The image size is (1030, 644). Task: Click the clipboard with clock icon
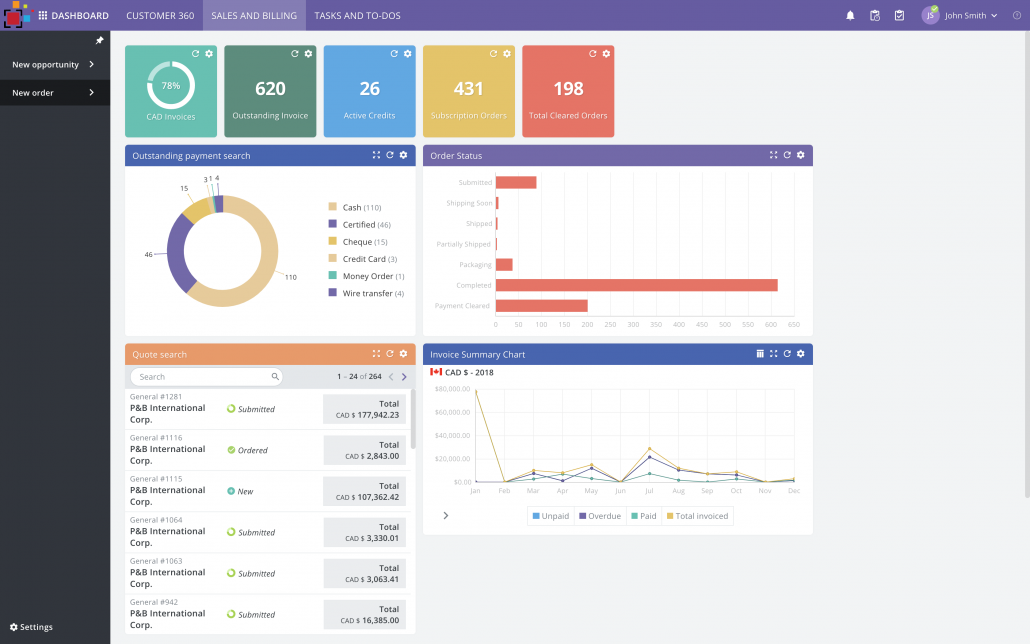pos(875,16)
